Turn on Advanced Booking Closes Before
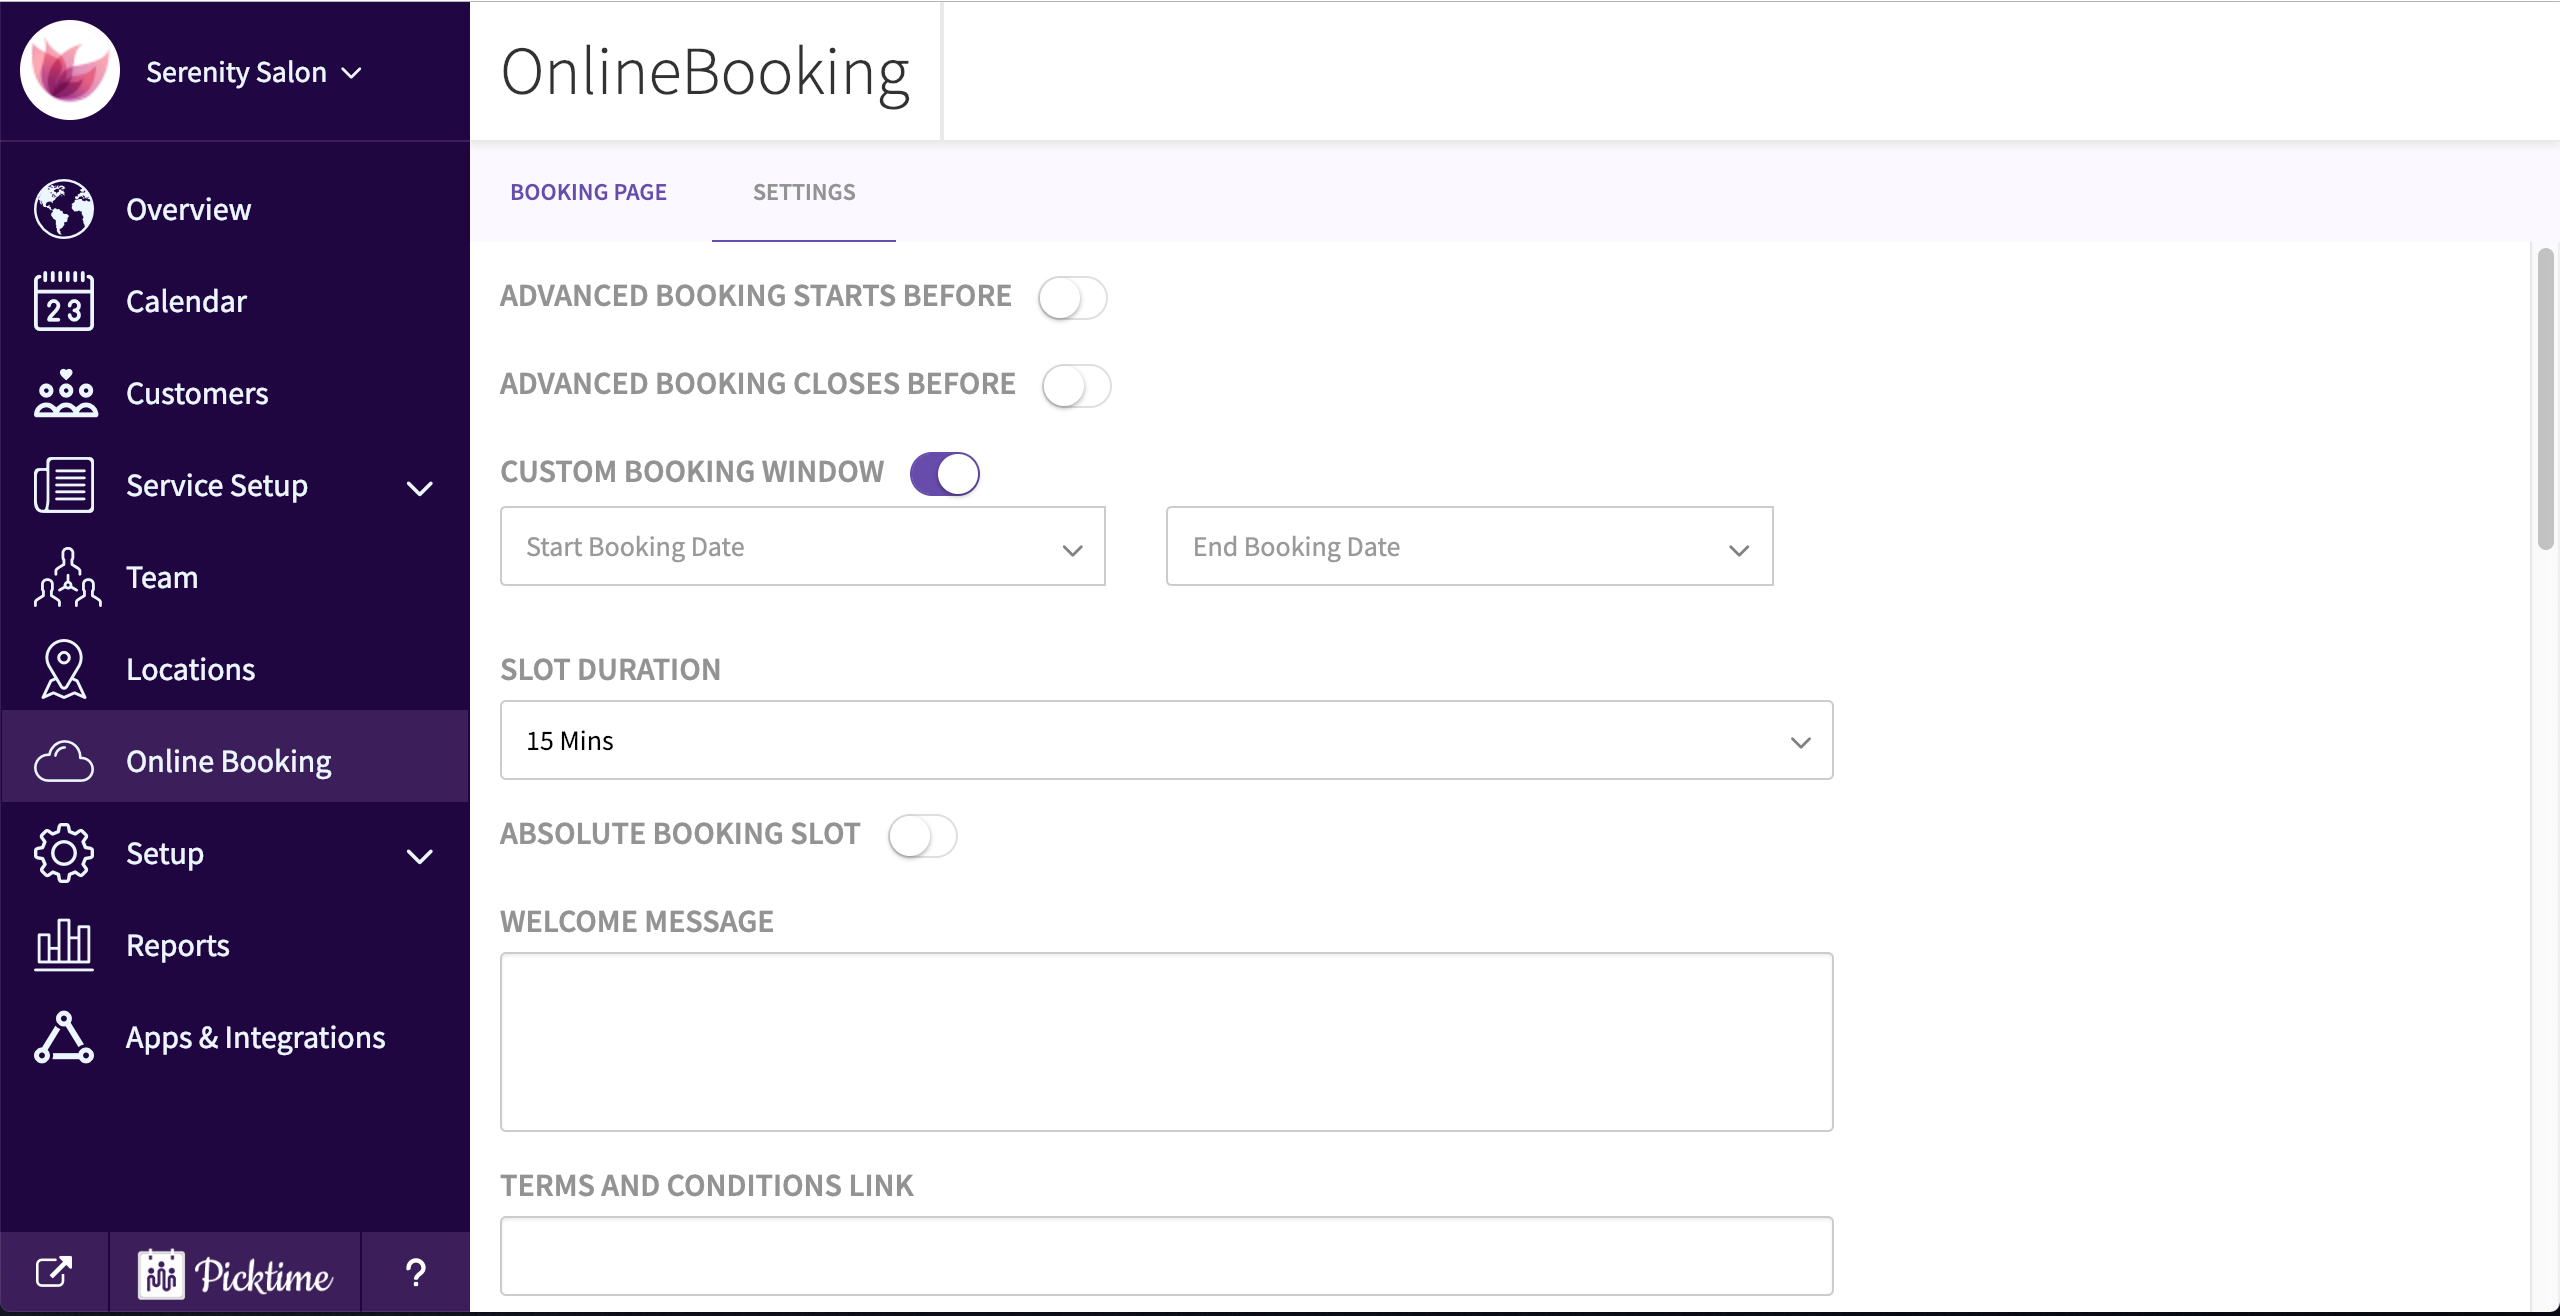The image size is (2560, 1316). click(x=1077, y=385)
